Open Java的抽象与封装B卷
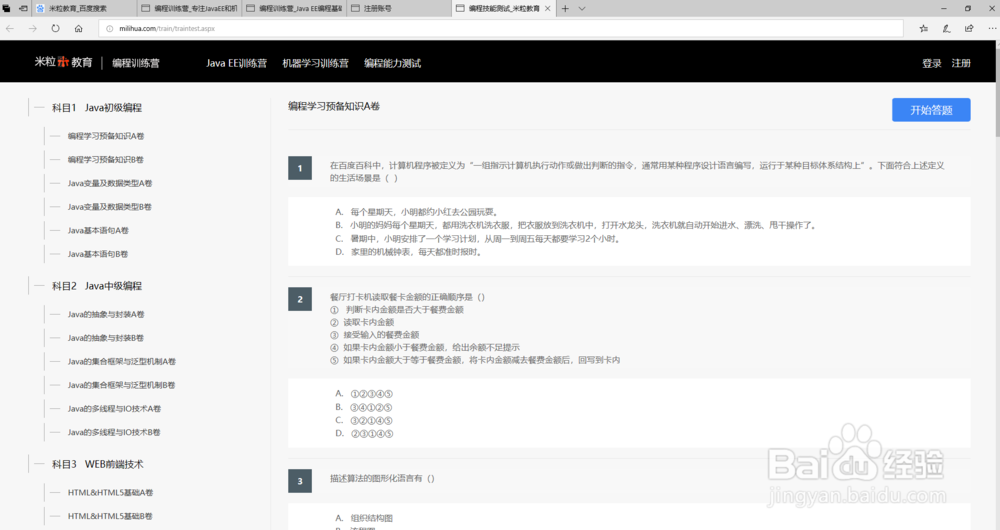The image size is (1000, 530). coord(106,338)
